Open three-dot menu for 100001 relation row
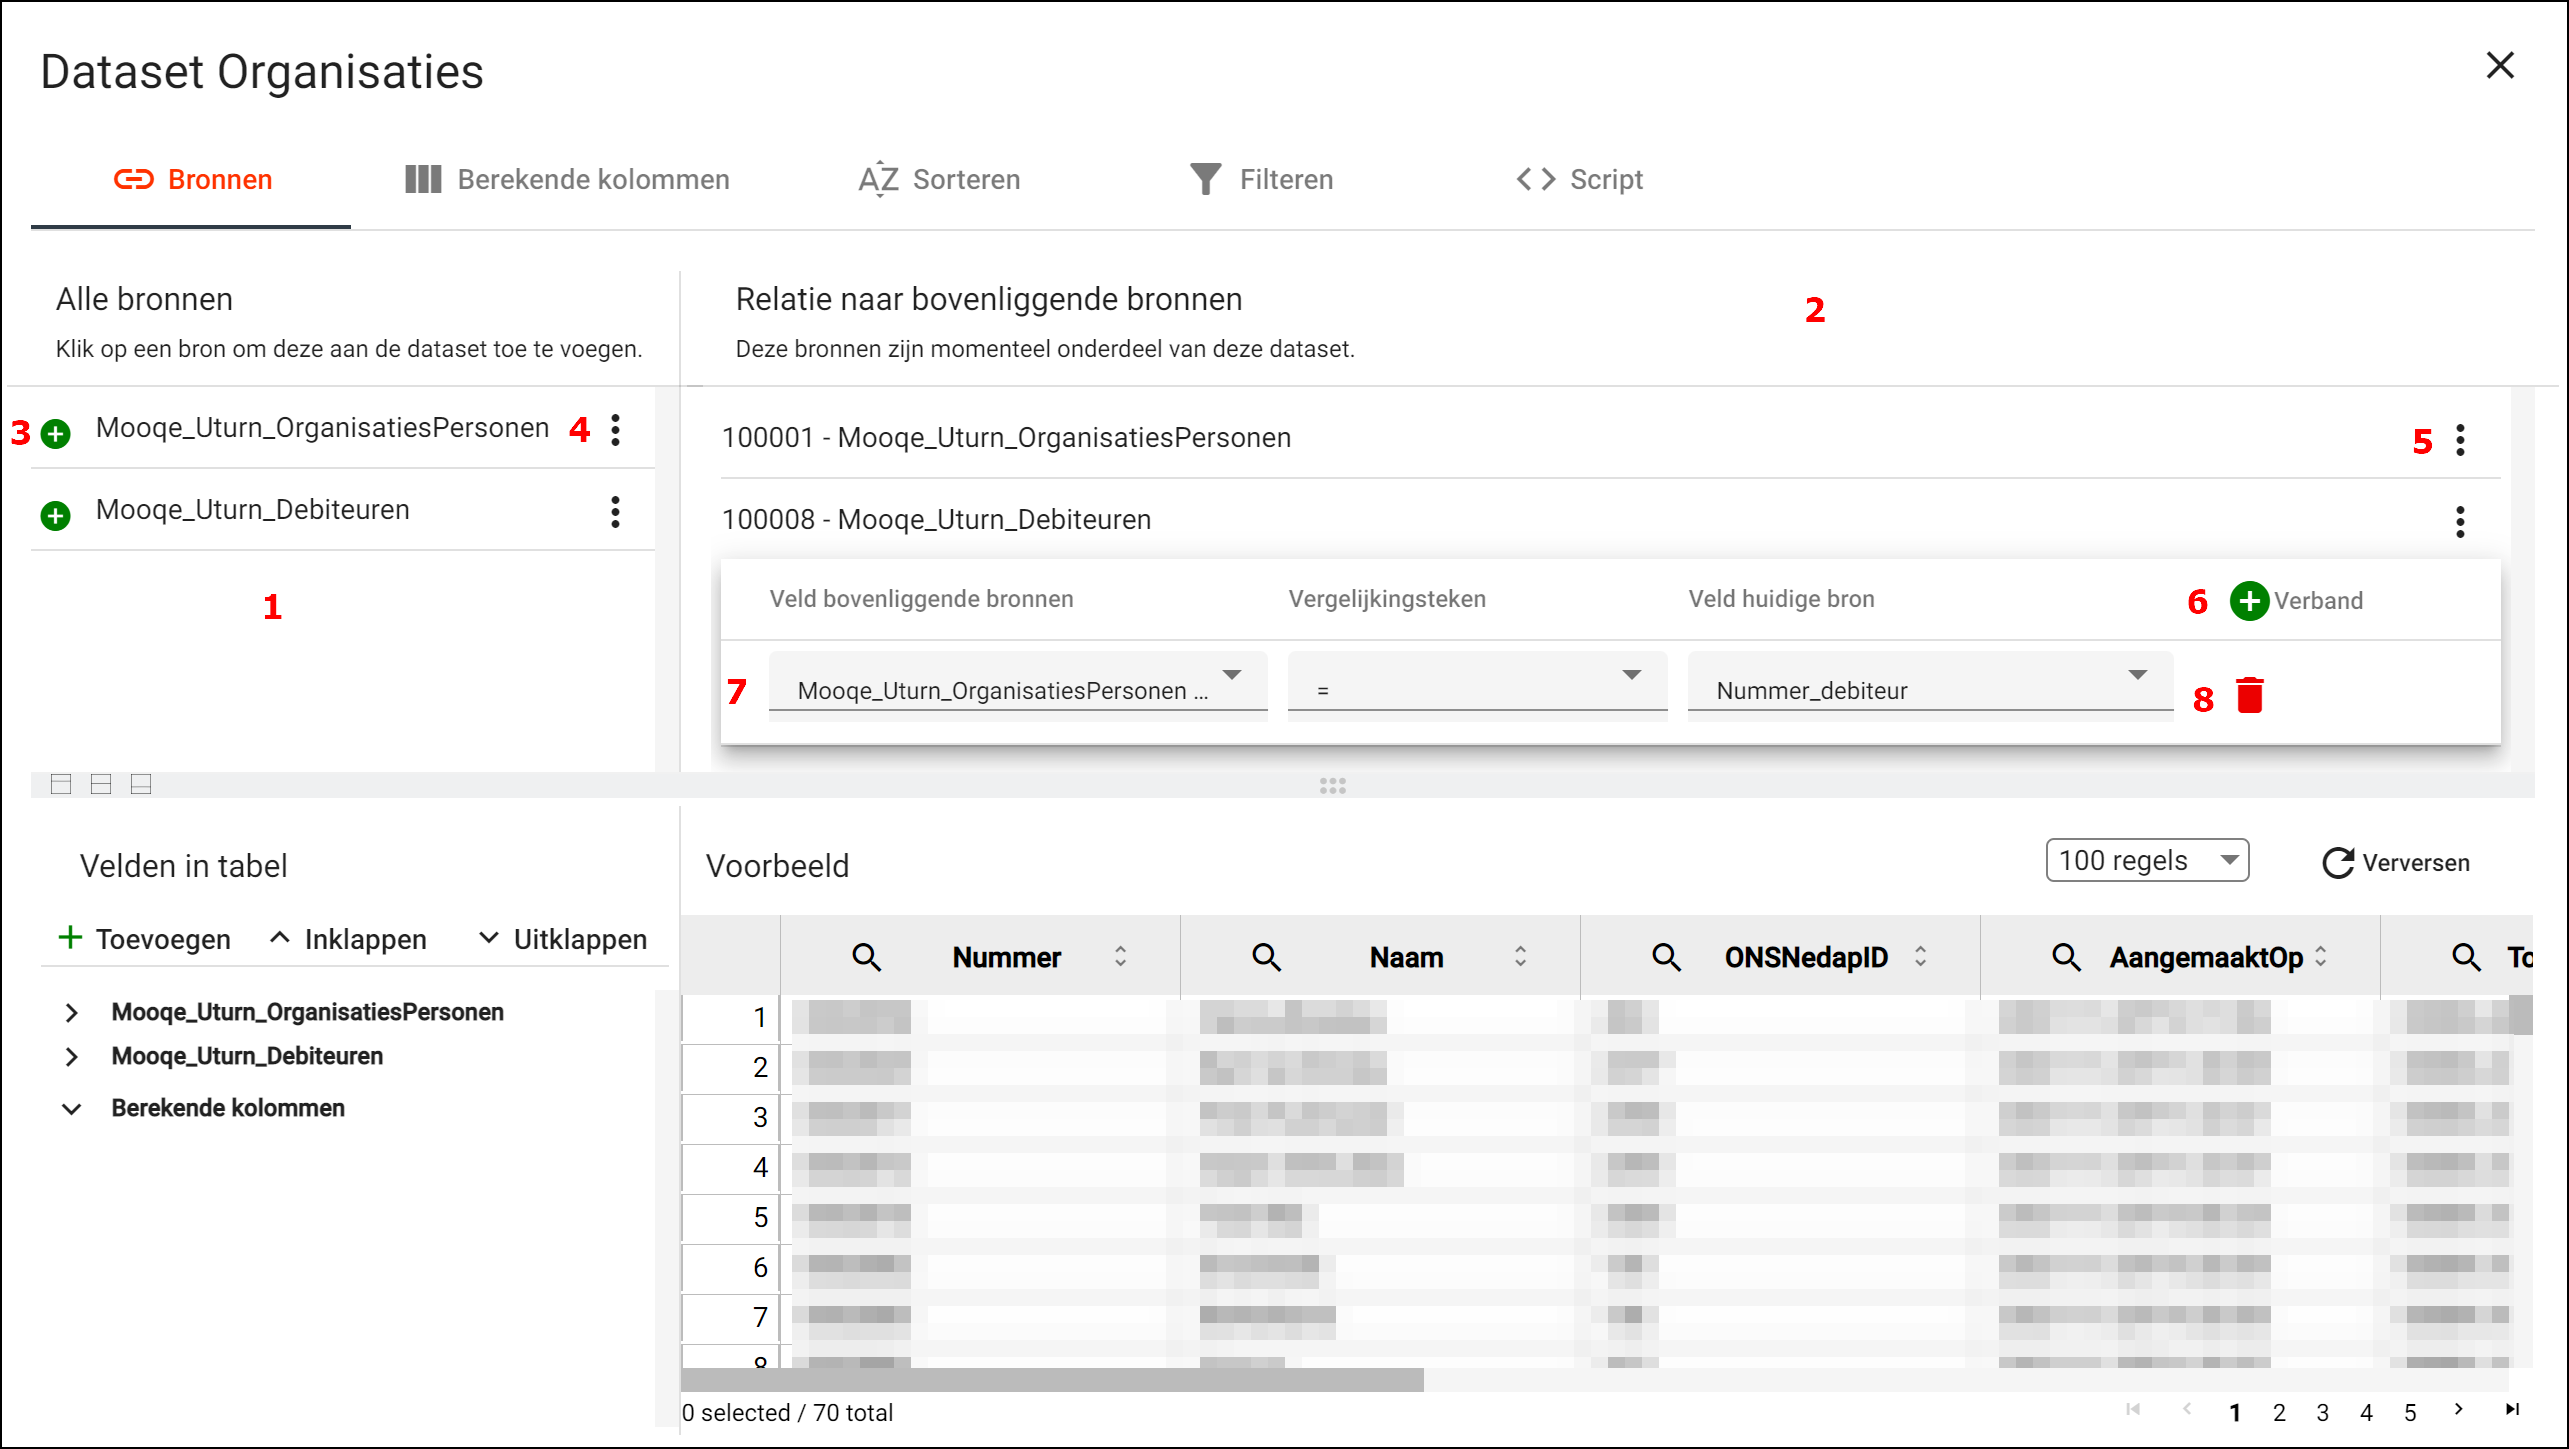2569x1449 pixels. 2460,440
